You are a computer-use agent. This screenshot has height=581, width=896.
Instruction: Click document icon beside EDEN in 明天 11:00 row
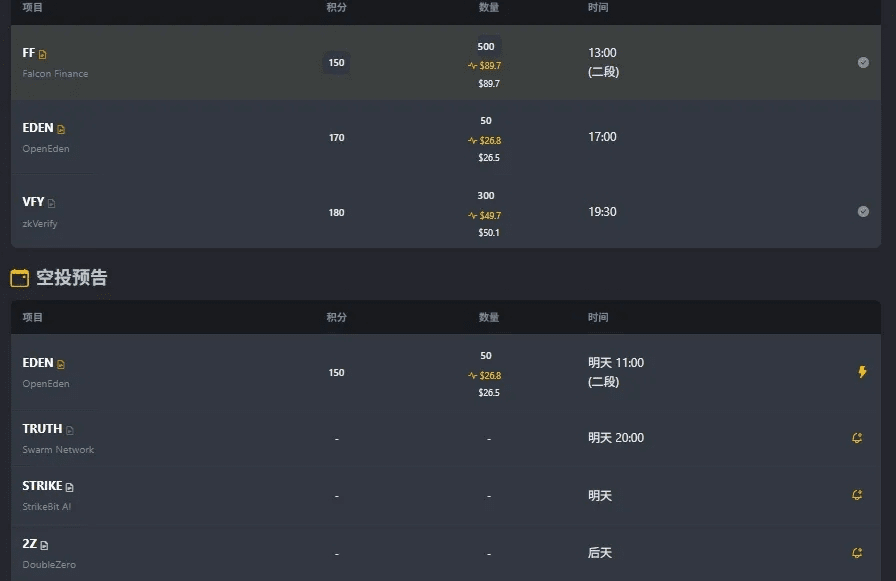[x=61, y=364]
